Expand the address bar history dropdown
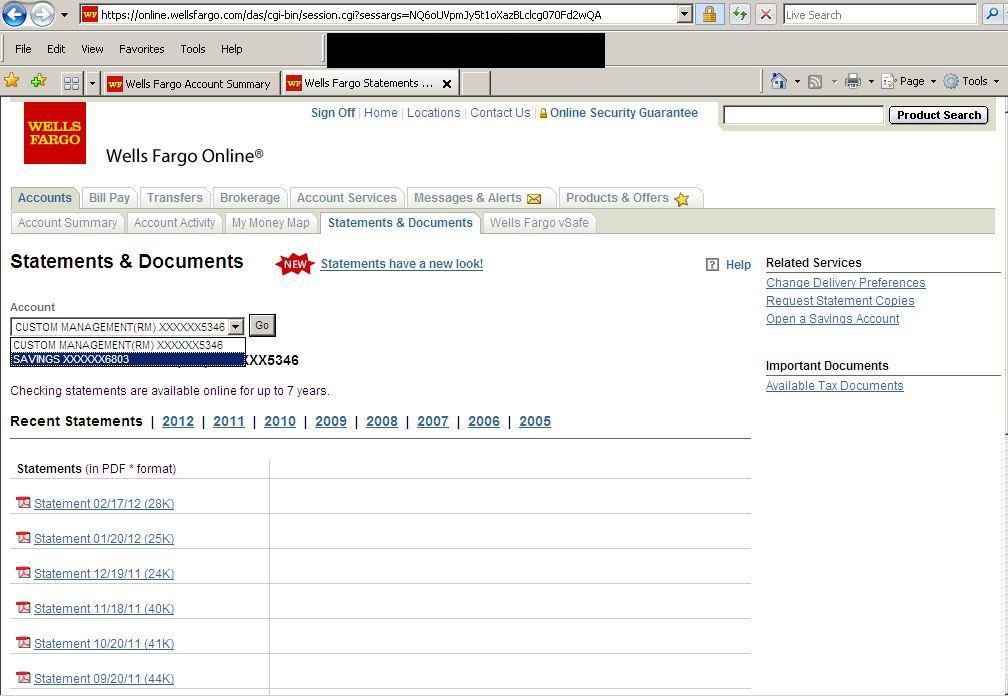Screen dimensions: 1008x696 pos(685,14)
